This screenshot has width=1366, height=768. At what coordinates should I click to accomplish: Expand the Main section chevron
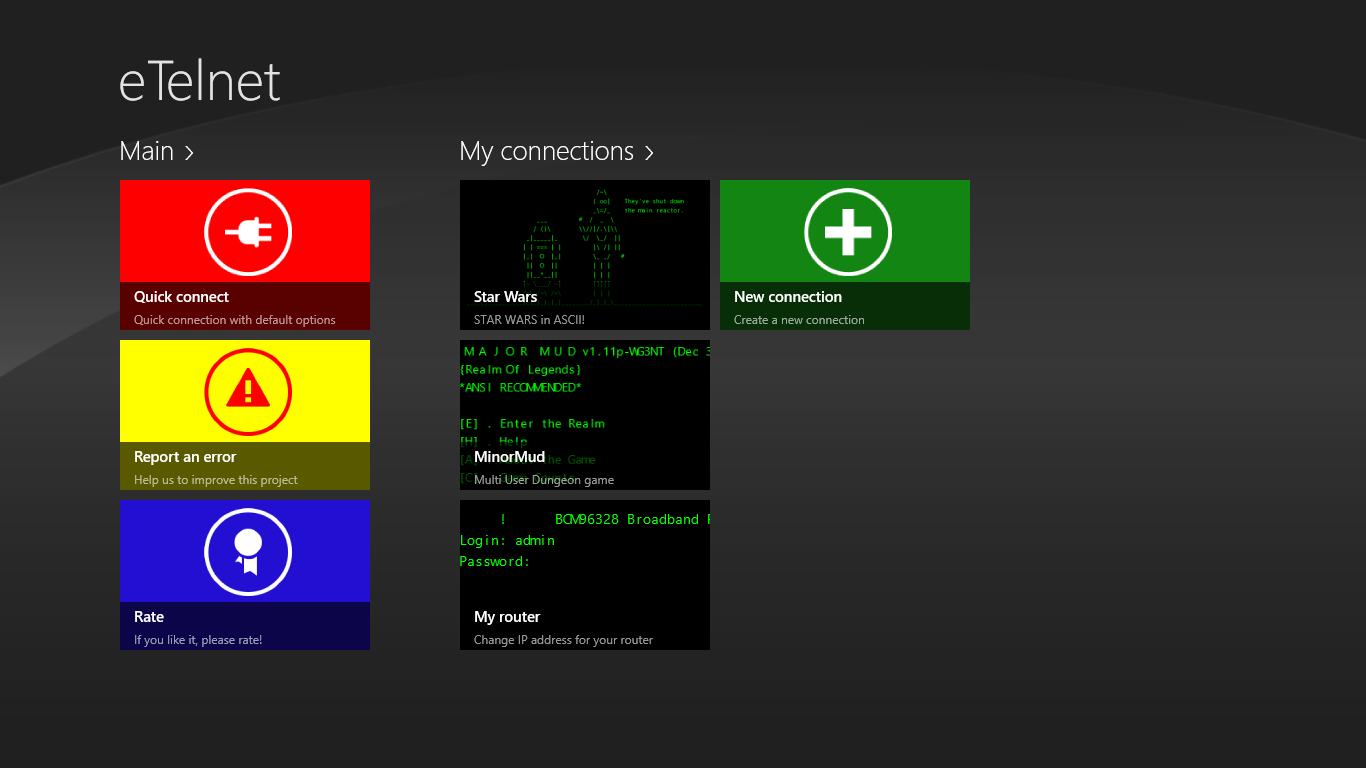pyautogui.click(x=189, y=152)
